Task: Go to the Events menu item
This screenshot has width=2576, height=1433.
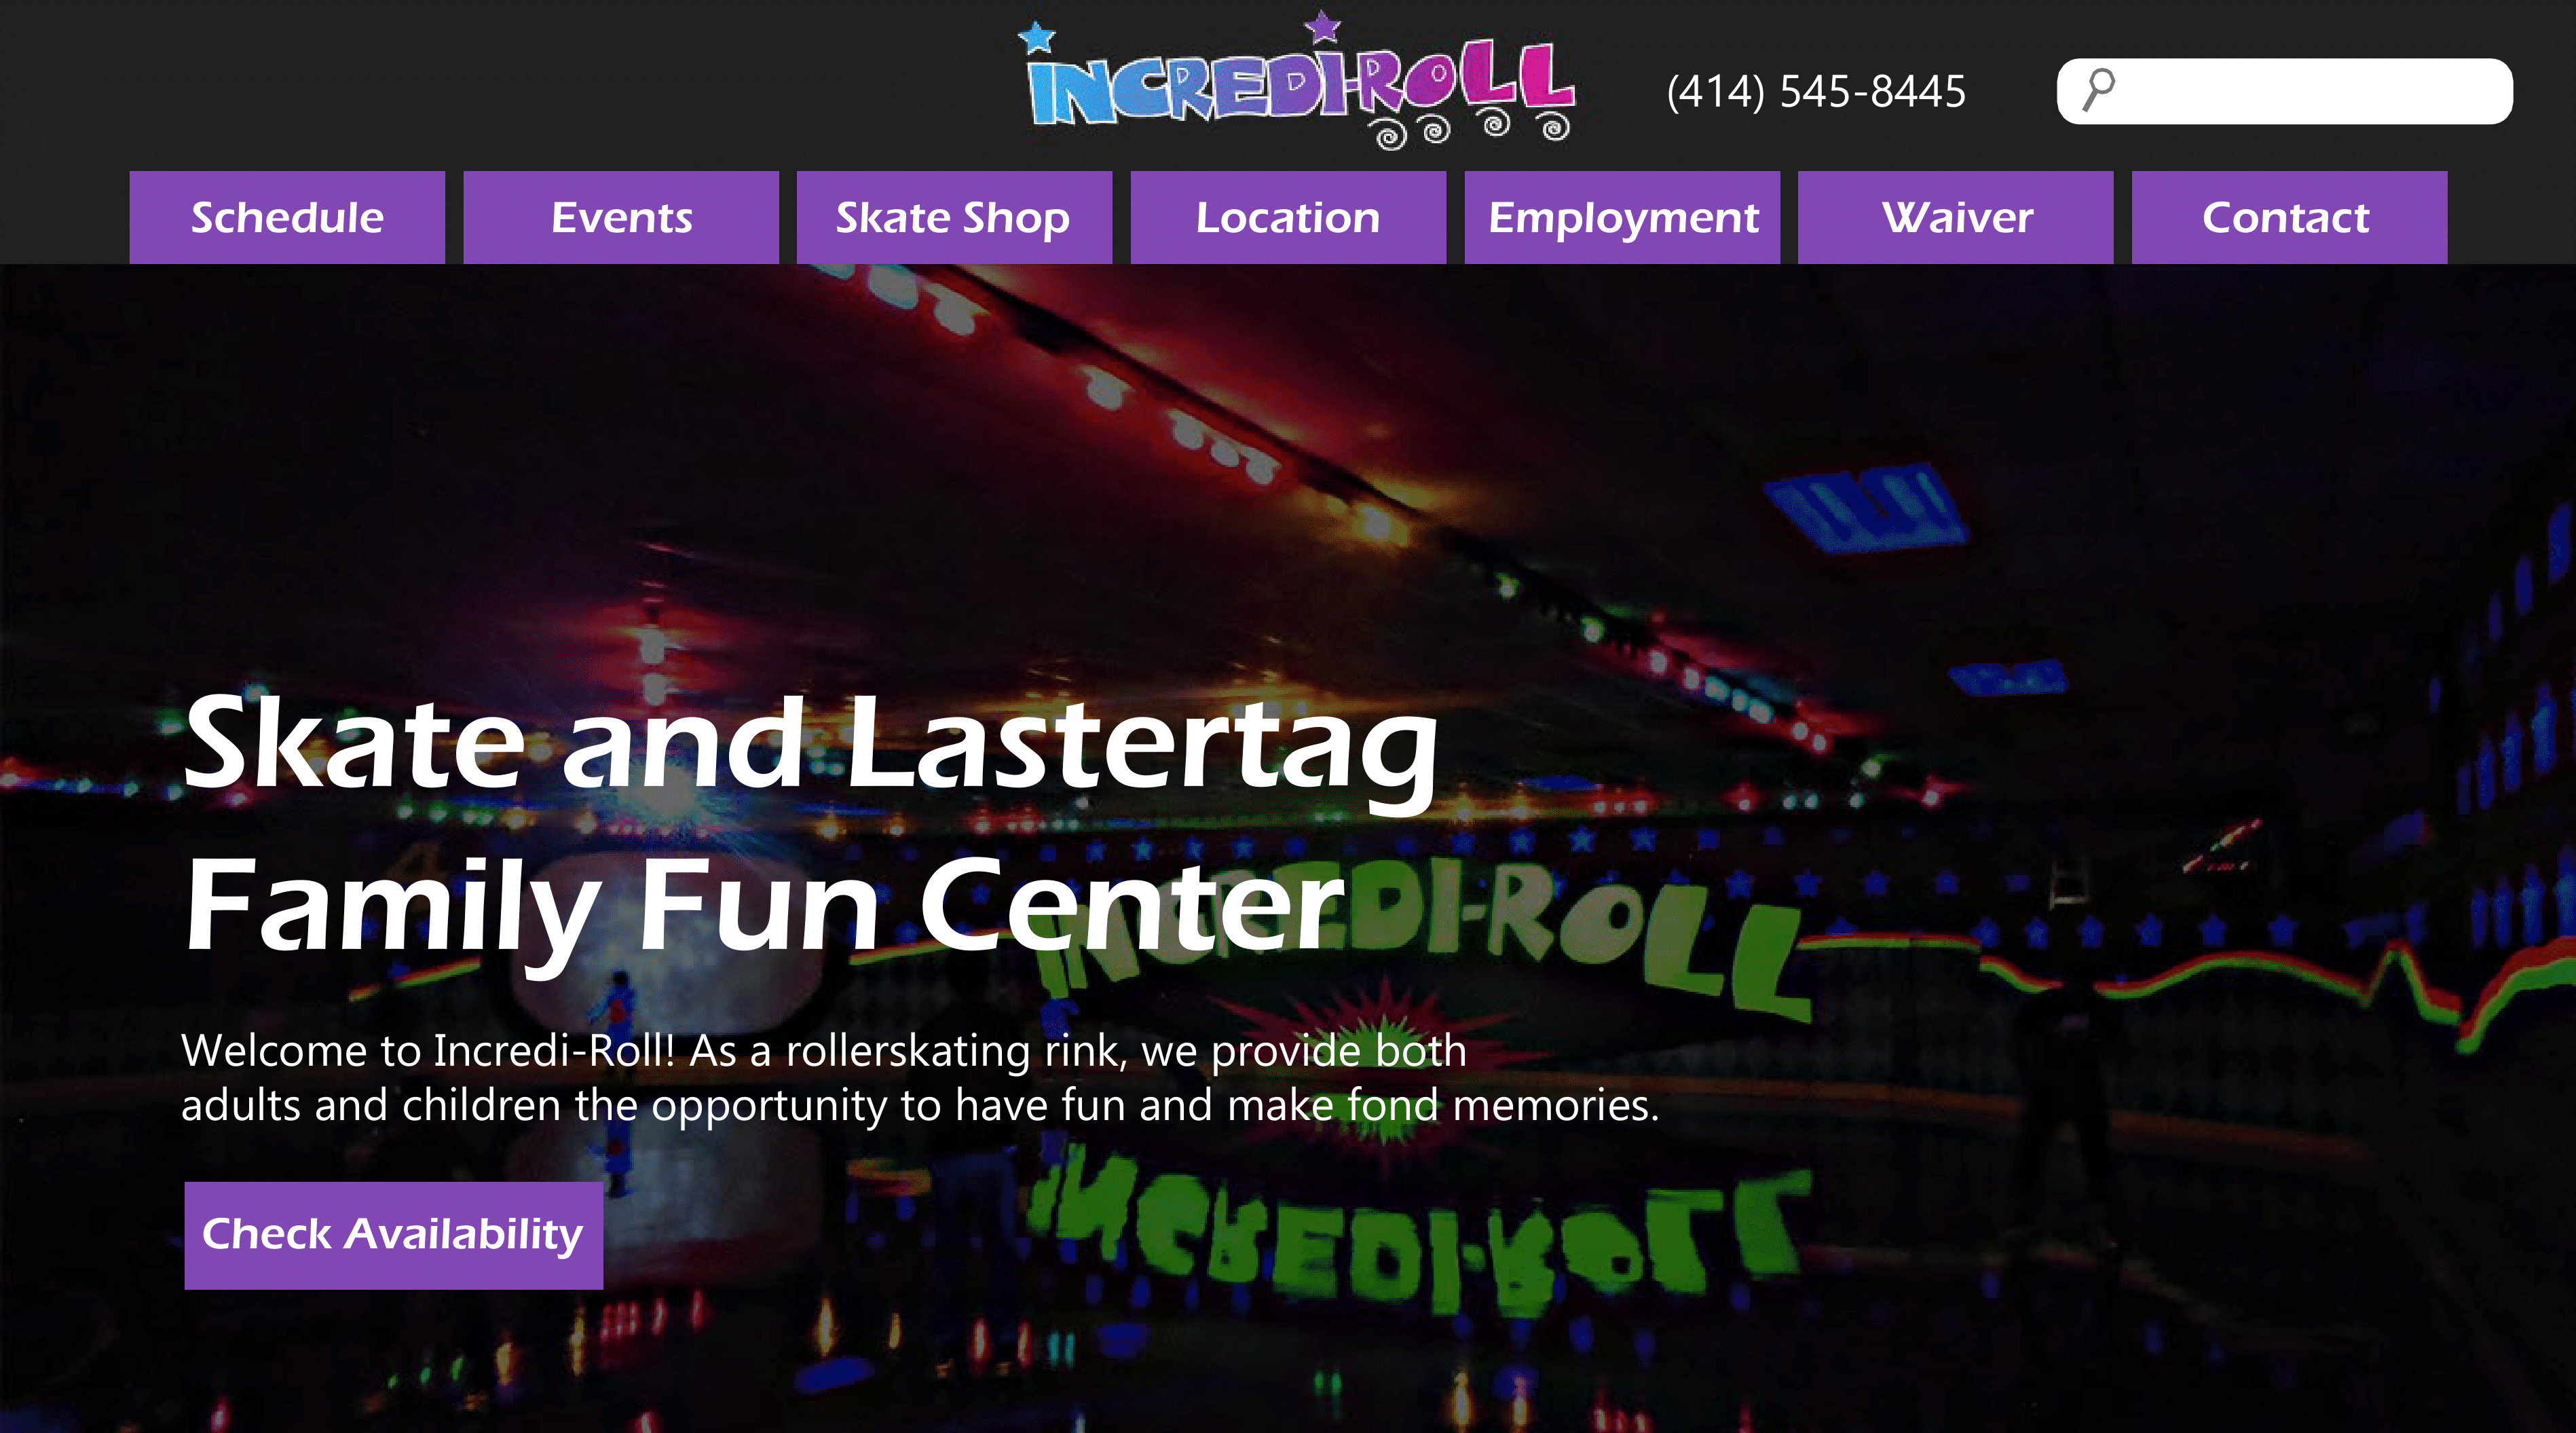Action: (x=621, y=217)
